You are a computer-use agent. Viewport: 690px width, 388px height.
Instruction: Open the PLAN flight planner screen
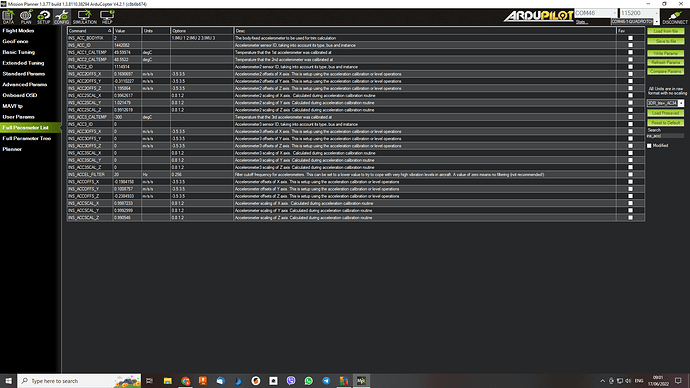coord(26,17)
